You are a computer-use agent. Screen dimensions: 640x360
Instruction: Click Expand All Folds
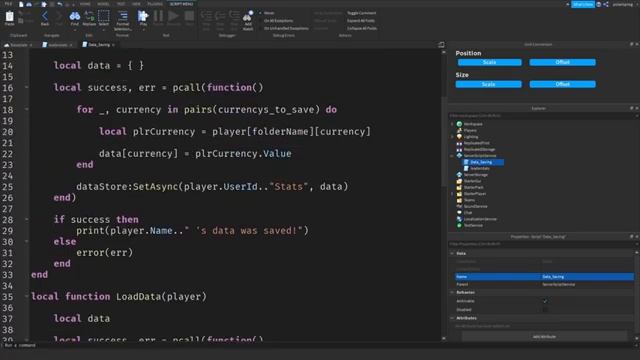click(x=361, y=21)
